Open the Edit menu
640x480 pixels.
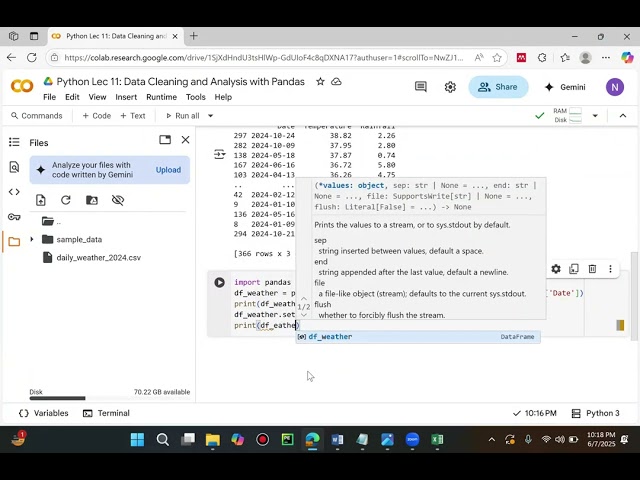pos(72,97)
